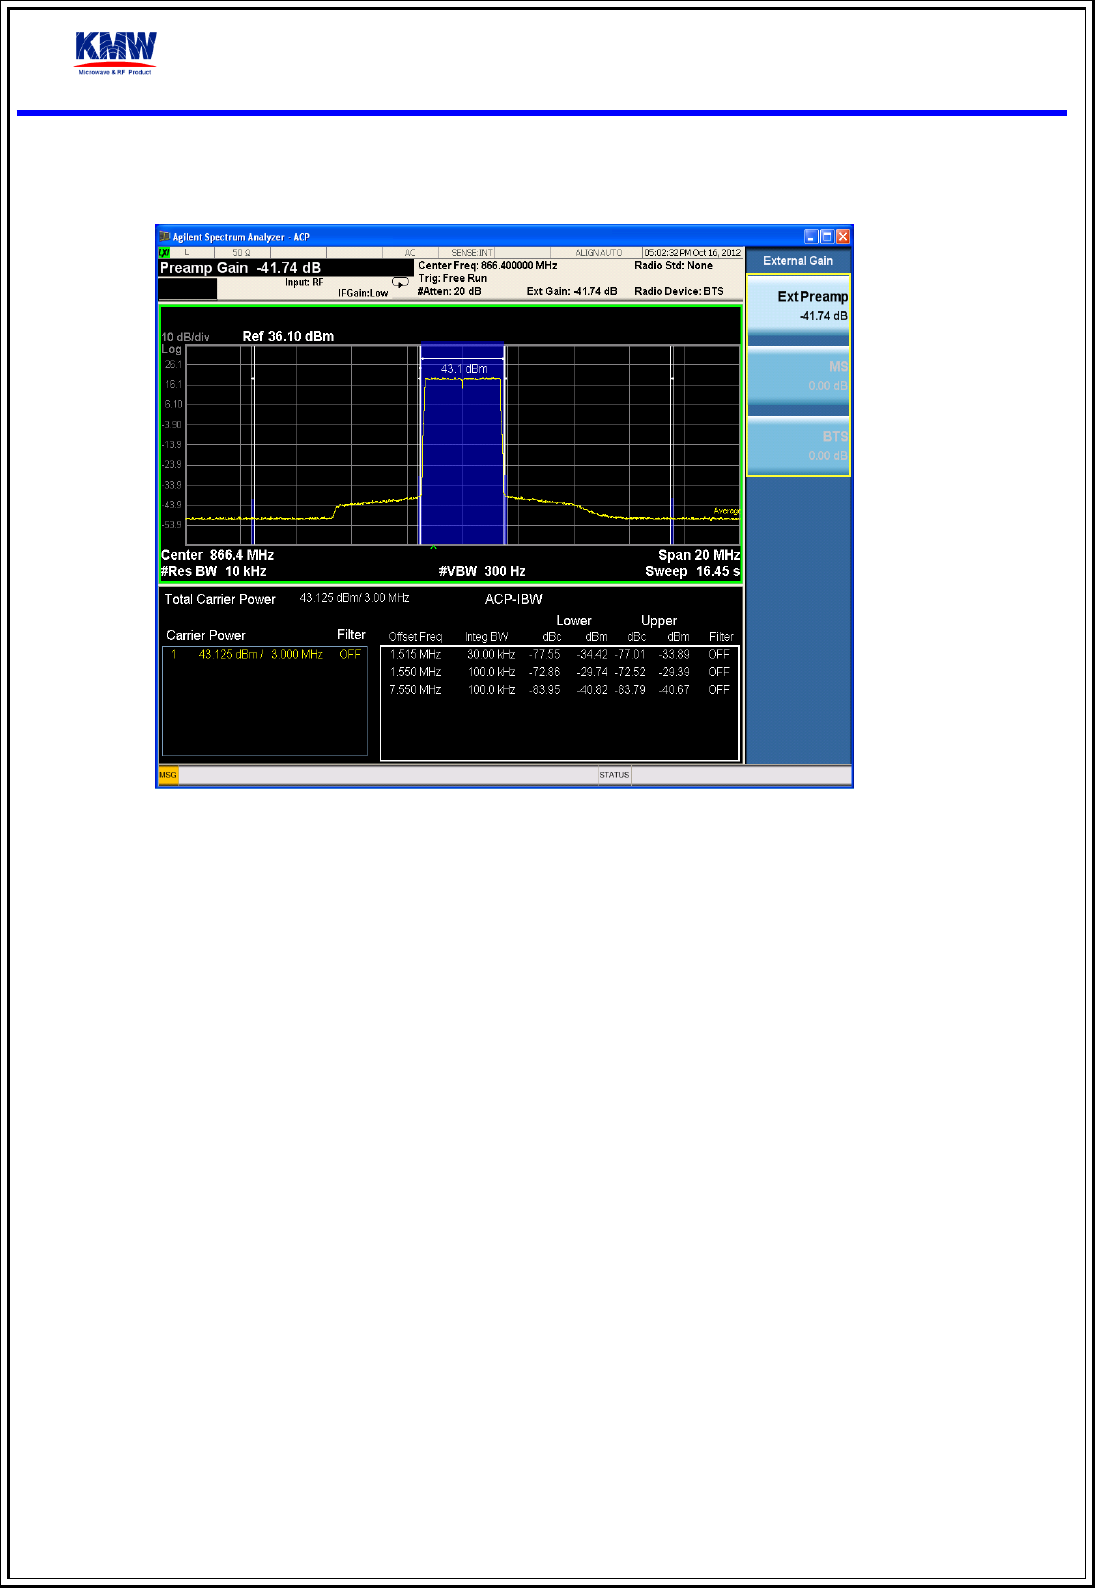The width and height of the screenshot is (1095, 1588).
Task: Click the External Gain menu title
Action: 798,261
